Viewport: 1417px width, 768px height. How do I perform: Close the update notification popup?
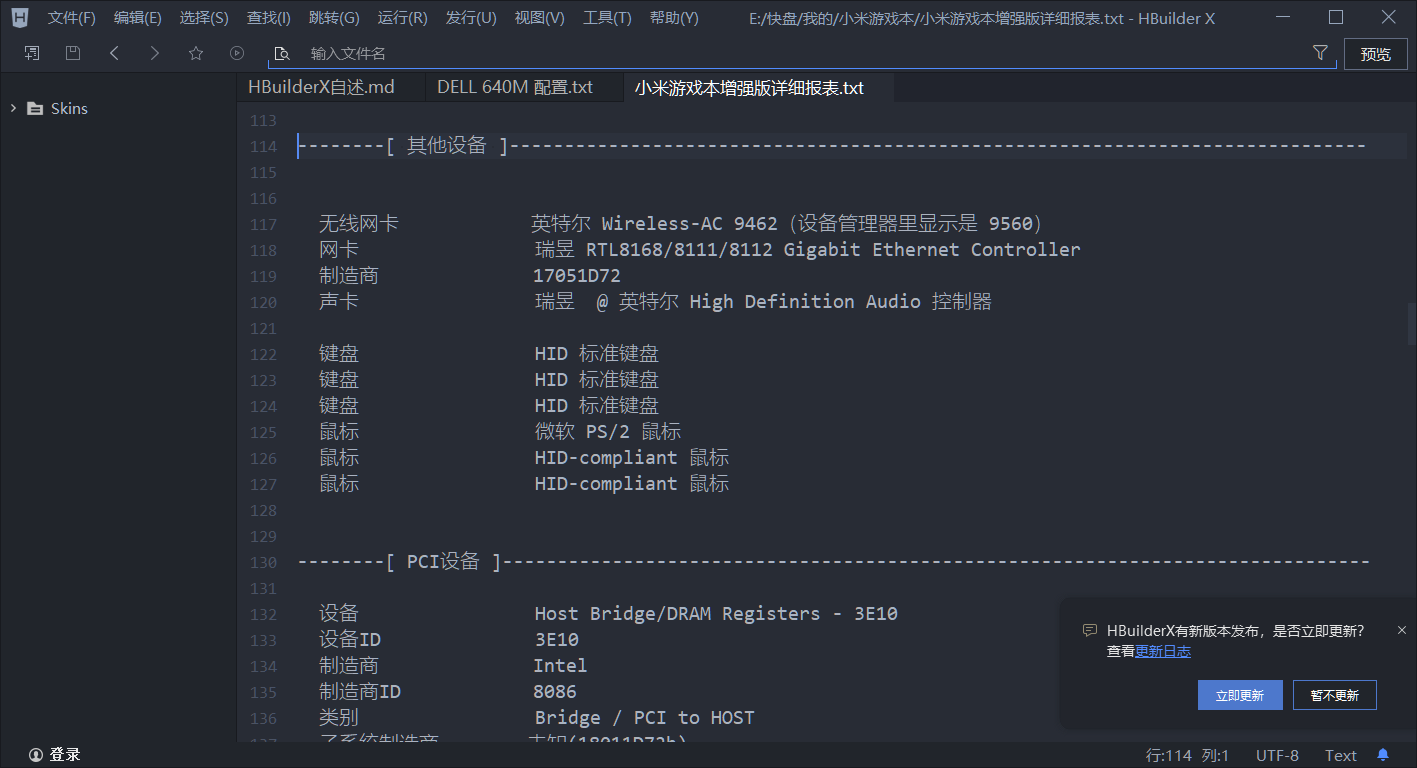click(1402, 630)
